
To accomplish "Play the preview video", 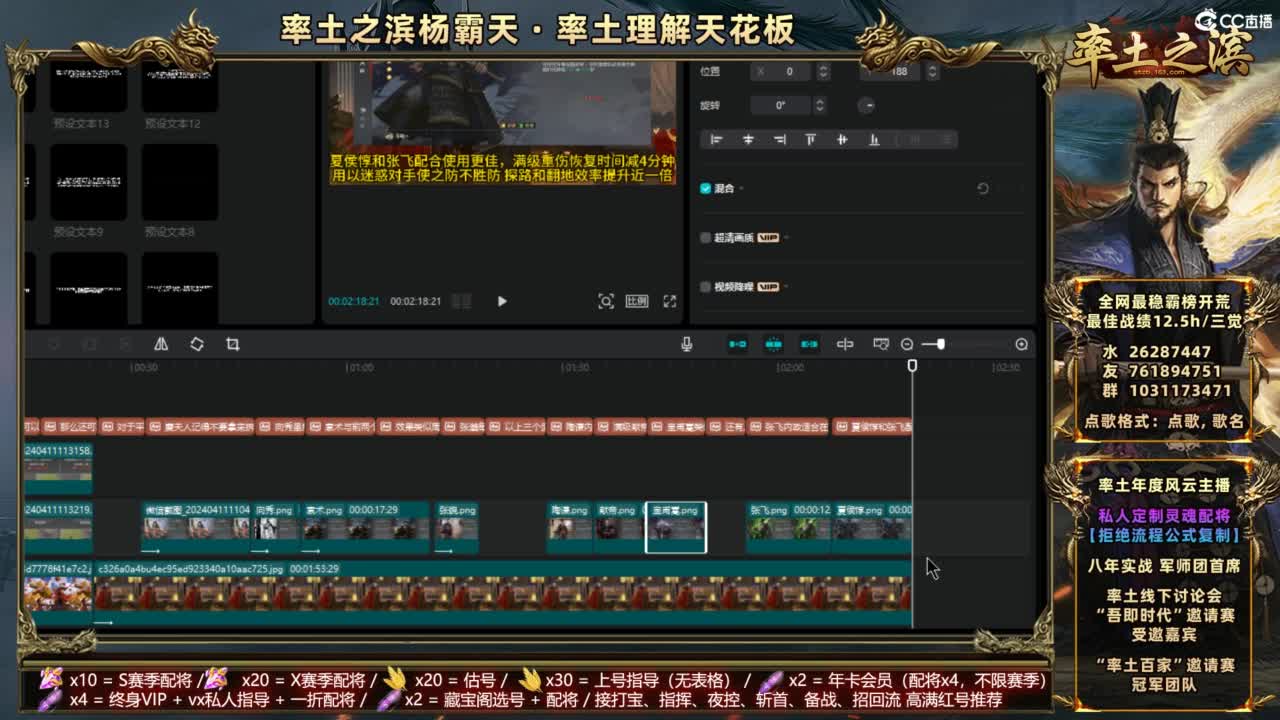I will pos(502,301).
